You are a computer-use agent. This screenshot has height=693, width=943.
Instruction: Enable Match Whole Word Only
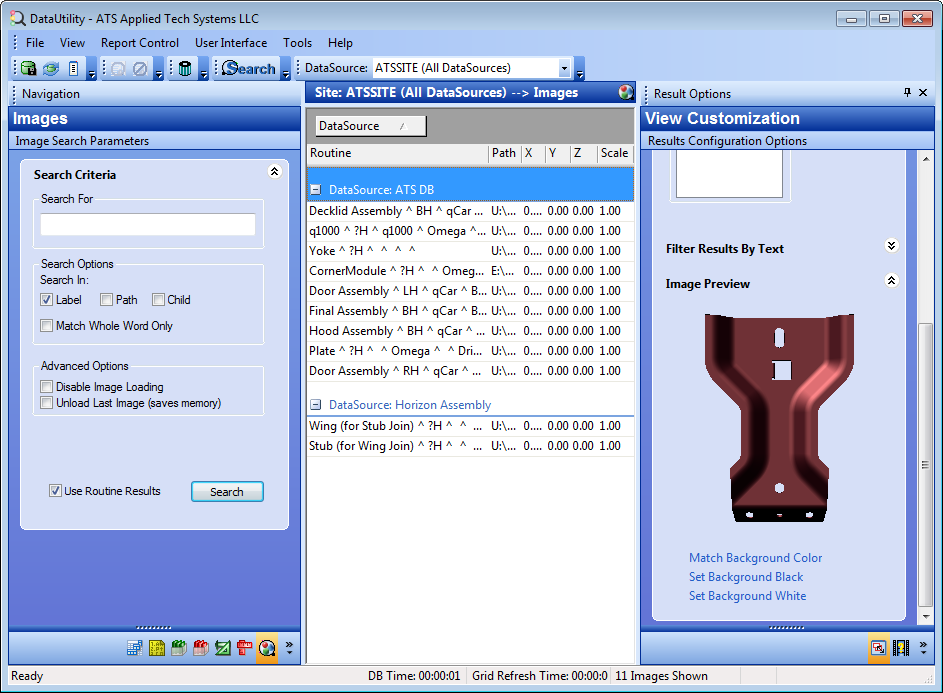(47, 326)
